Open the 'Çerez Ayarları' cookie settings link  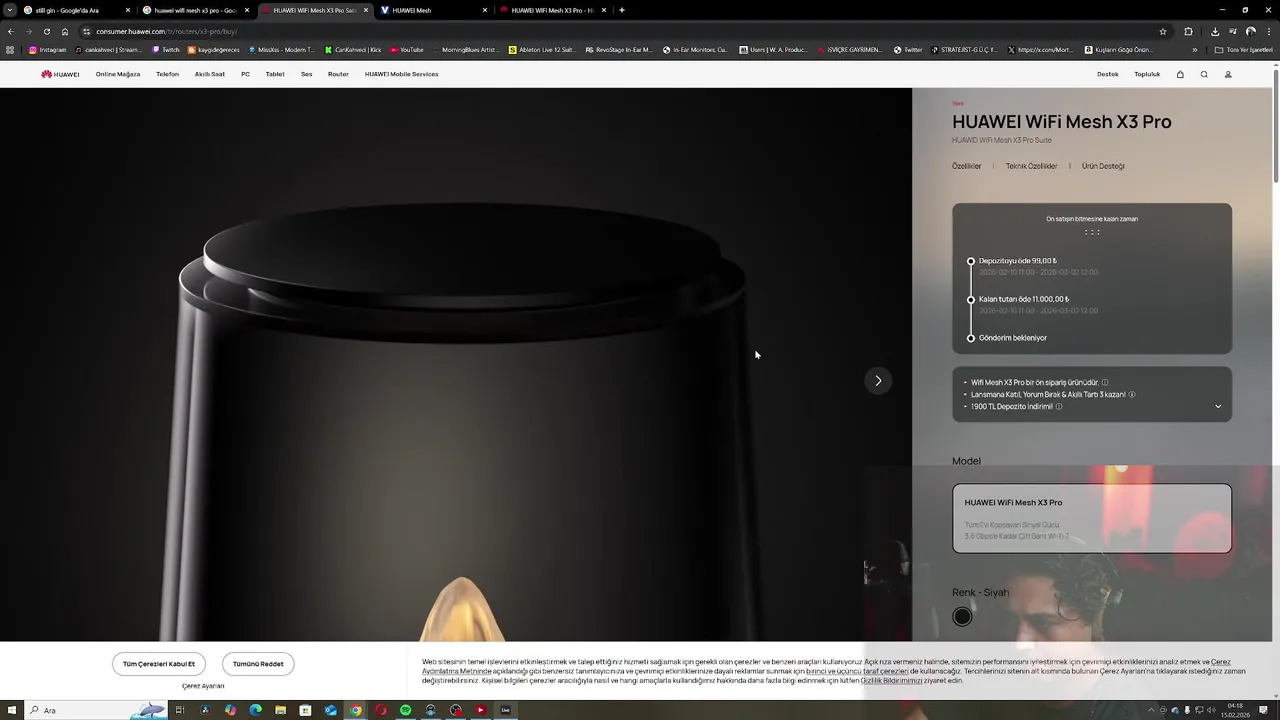click(x=203, y=686)
